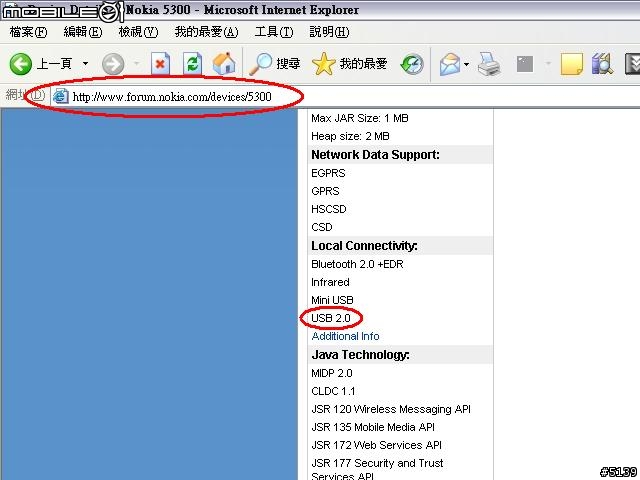This screenshot has height=480, width=640.
Task: Click the 'CLDC 1.1' entry
Action: [x=333, y=391]
